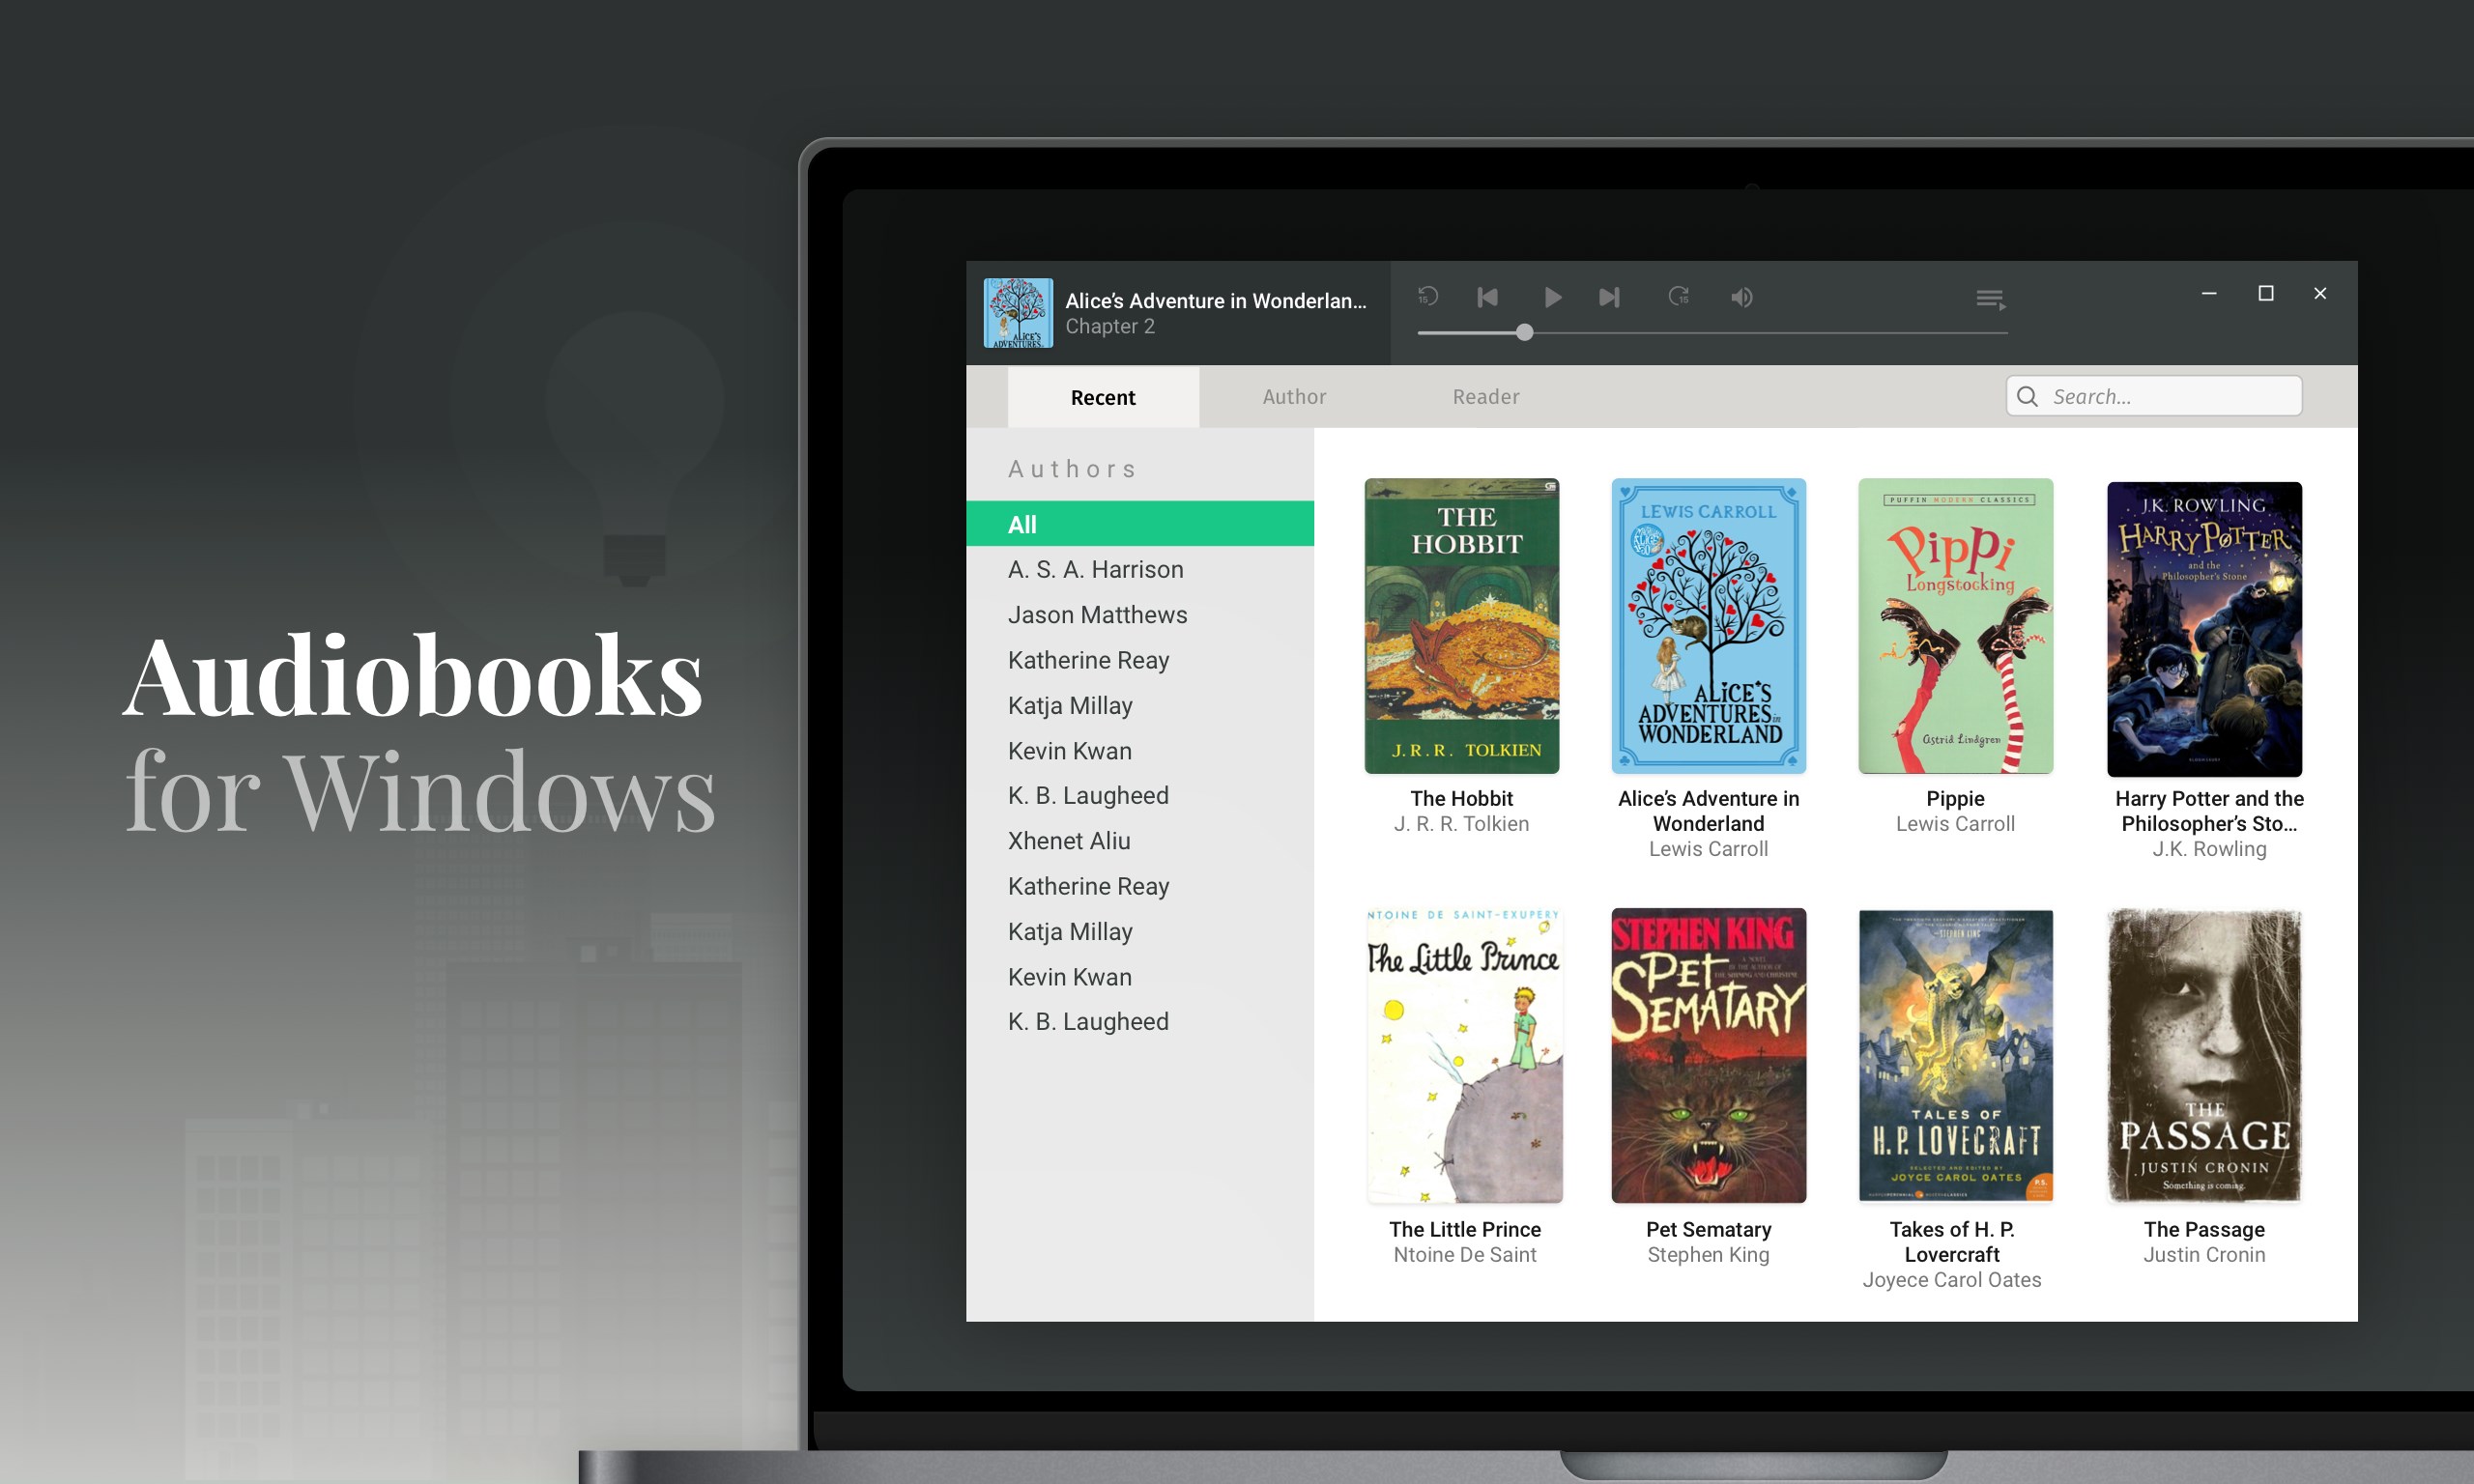
Task: Switch to the Reader tab
Action: click(x=1485, y=396)
